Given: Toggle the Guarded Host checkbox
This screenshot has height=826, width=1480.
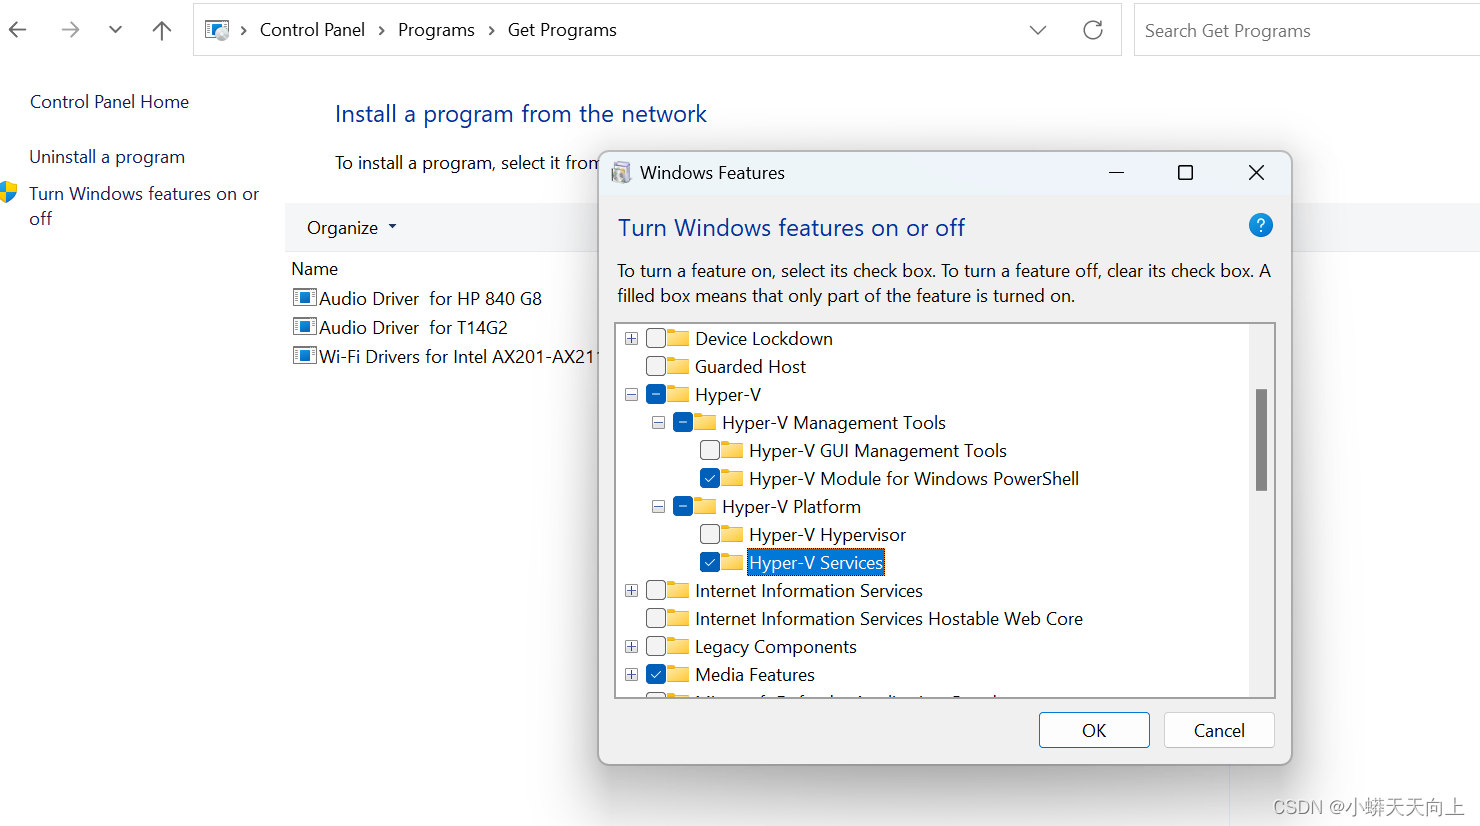Looking at the screenshot, I should click(x=656, y=366).
